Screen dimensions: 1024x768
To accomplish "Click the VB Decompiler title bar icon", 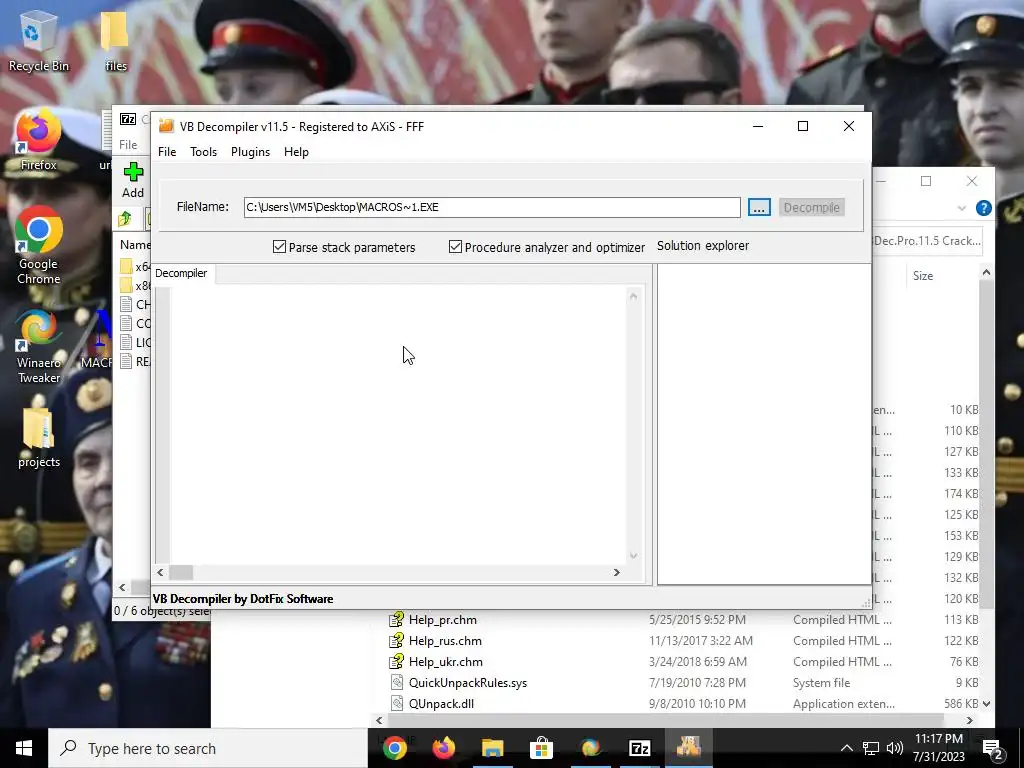I will (x=167, y=126).
